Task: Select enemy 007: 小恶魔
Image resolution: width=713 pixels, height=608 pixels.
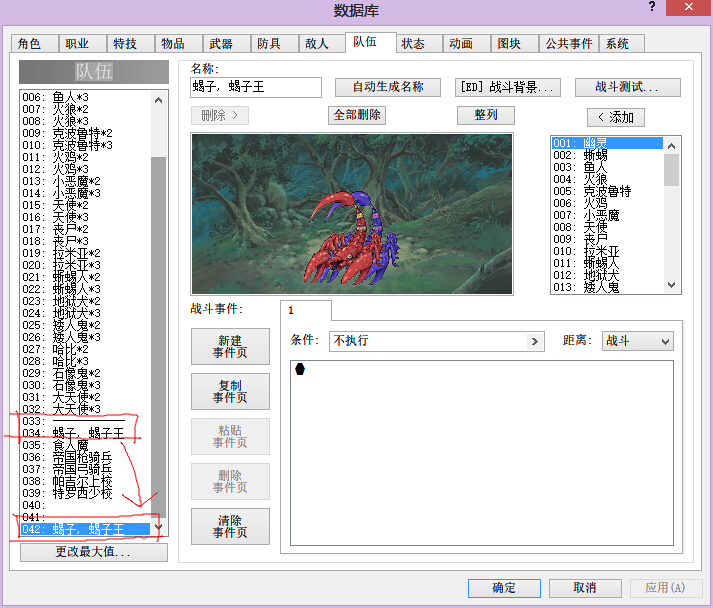Action: point(608,215)
